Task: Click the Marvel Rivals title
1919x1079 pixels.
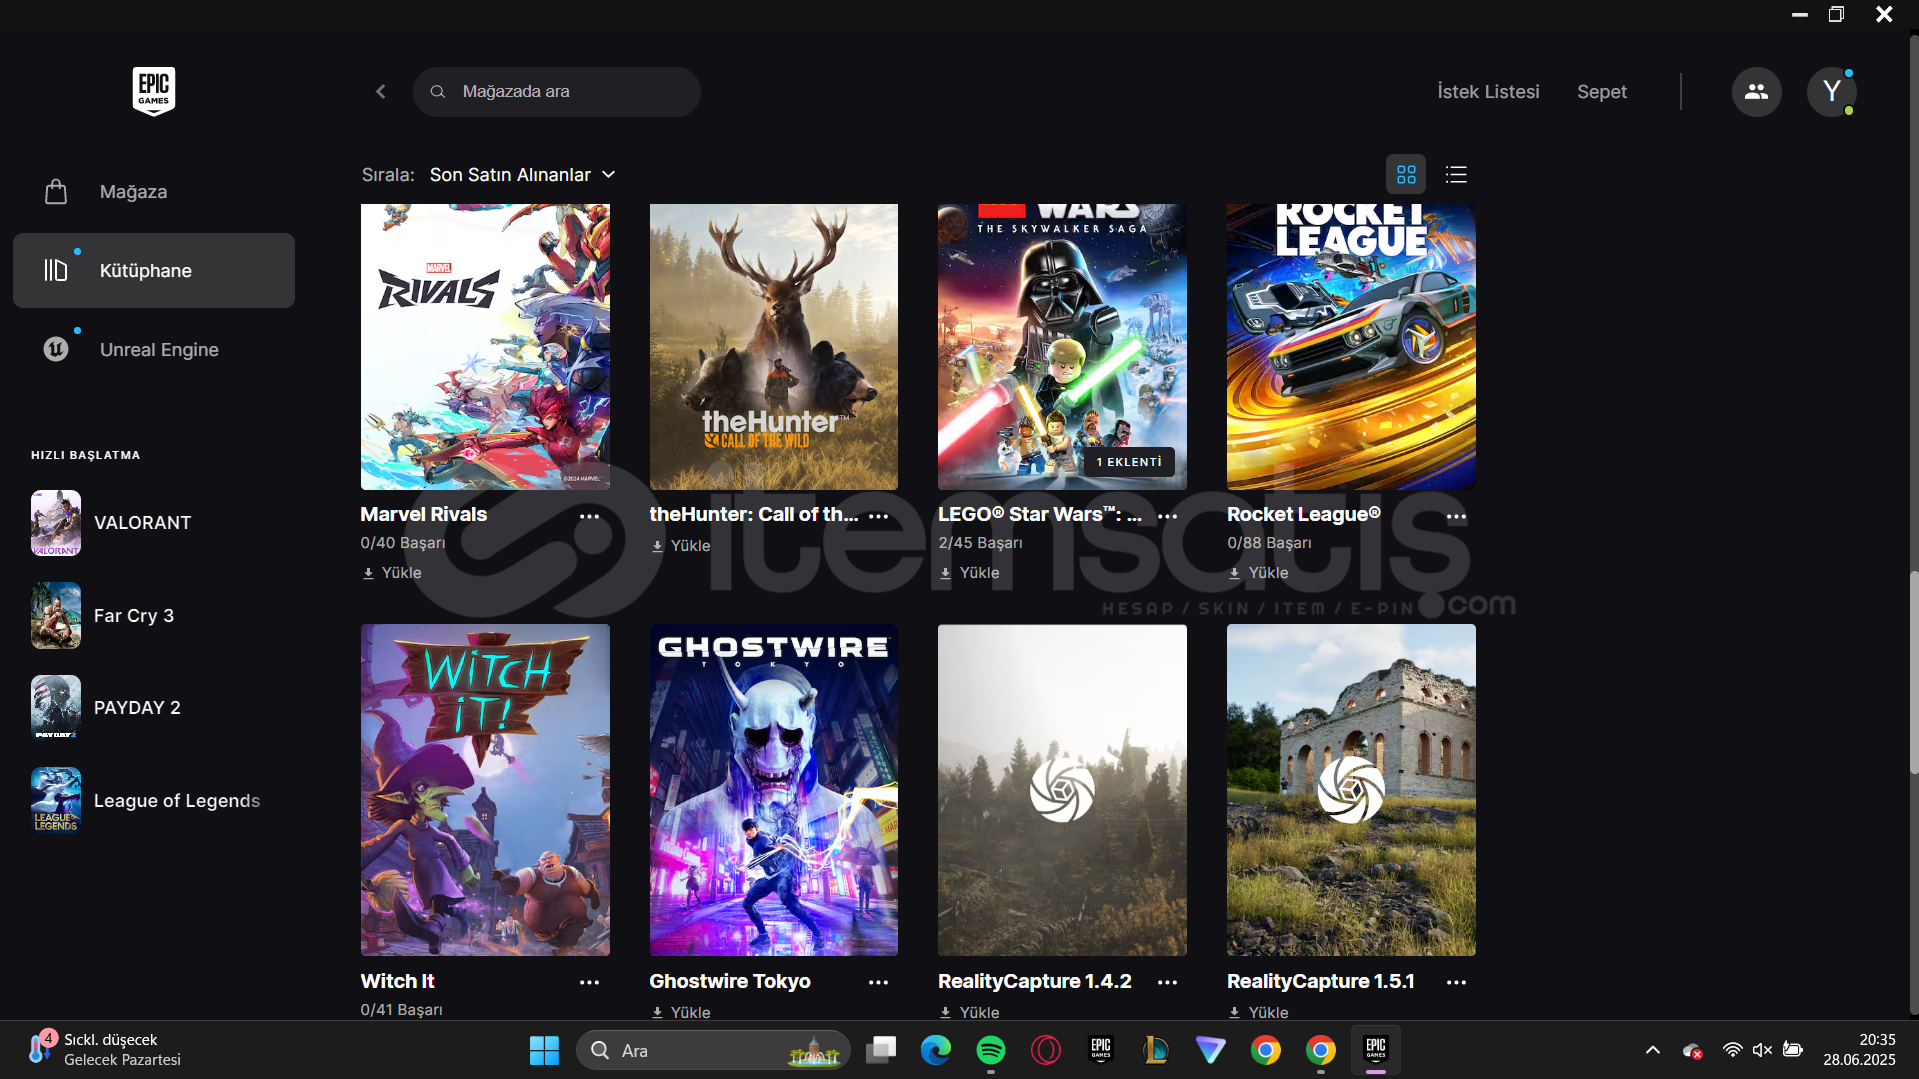Action: tap(424, 514)
